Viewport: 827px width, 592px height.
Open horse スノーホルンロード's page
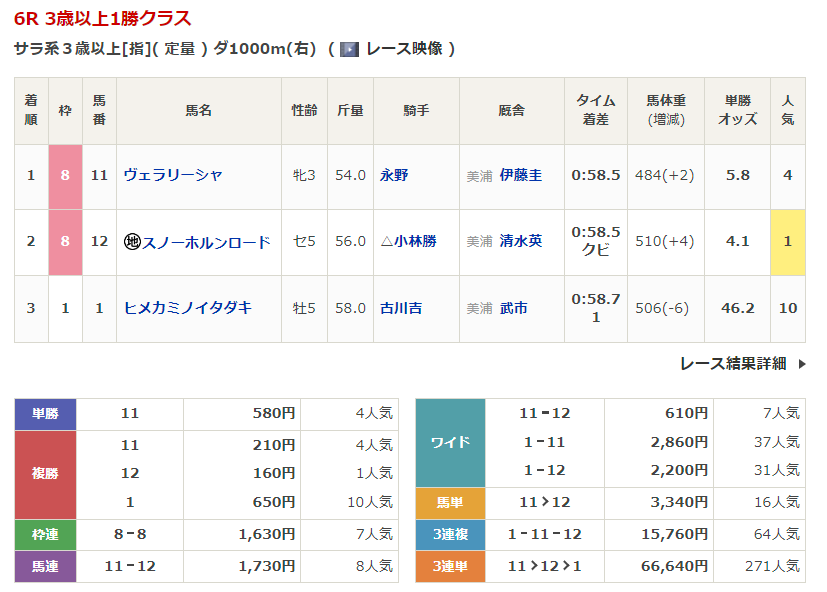(x=206, y=242)
